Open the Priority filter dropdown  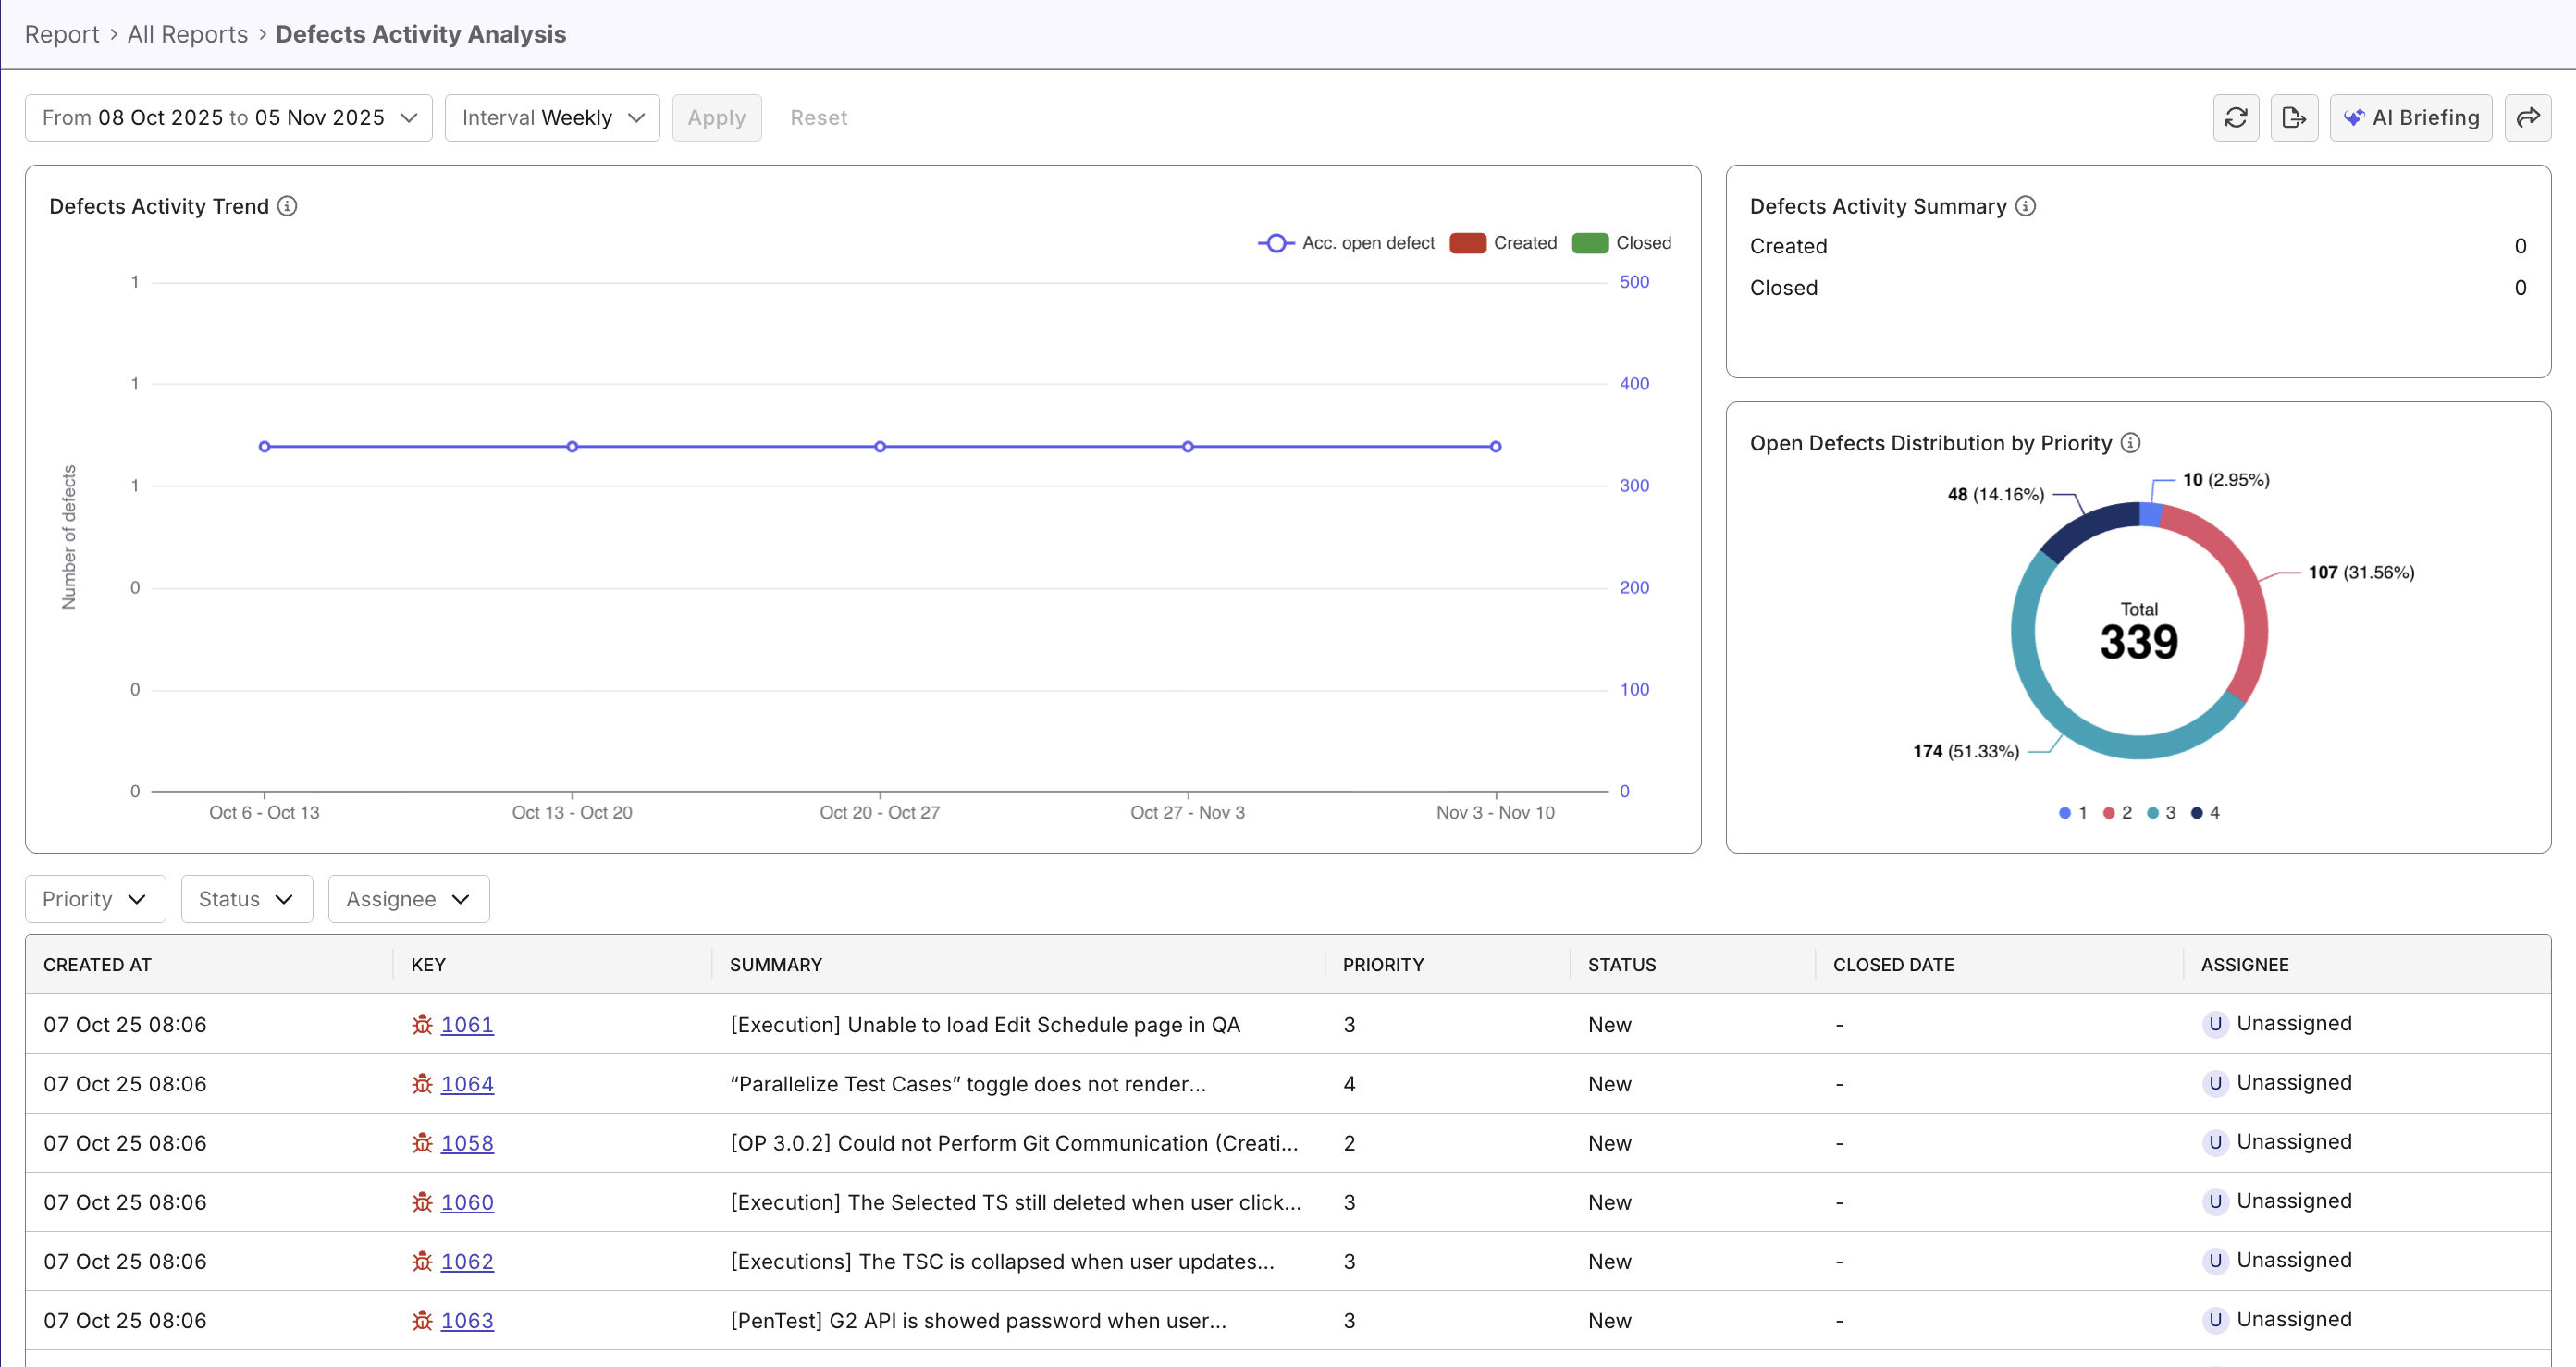pyautogui.click(x=94, y=898)
